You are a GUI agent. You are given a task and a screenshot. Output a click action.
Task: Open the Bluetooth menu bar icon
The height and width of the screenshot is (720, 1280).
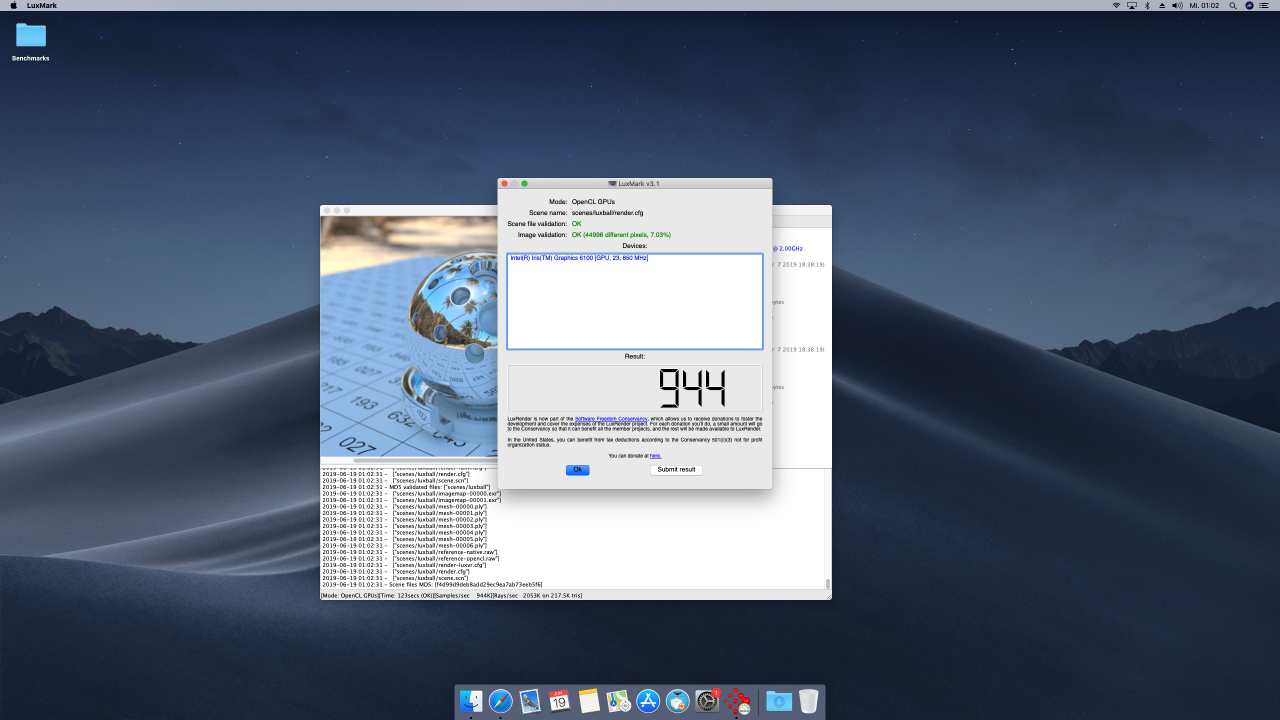coord(1146,6)
